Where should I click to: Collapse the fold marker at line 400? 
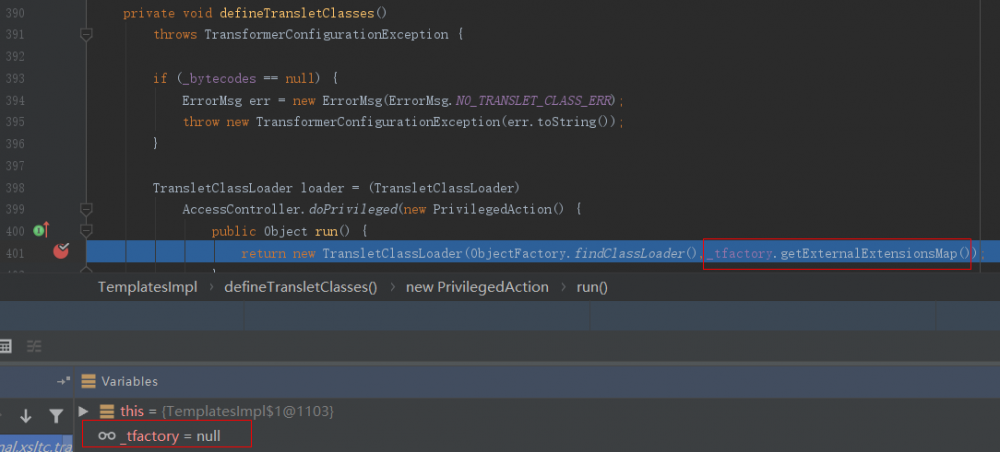coord(86,230)
